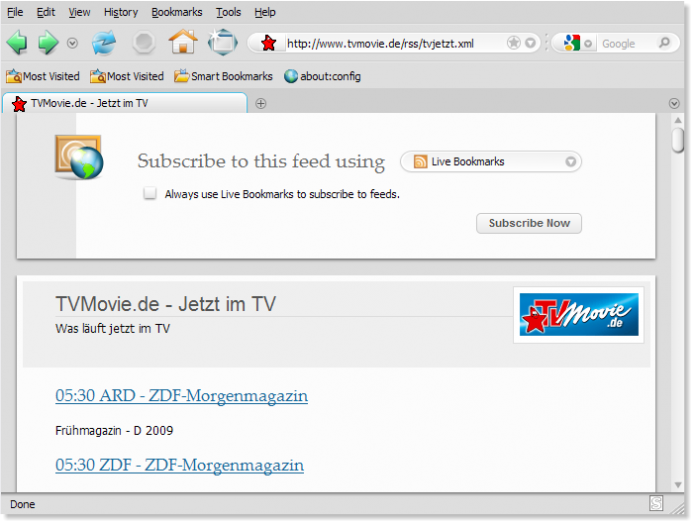Click the scrollbar down arrow
The image size is (695, 525).
pyautogui.click(x=678, y=485)
